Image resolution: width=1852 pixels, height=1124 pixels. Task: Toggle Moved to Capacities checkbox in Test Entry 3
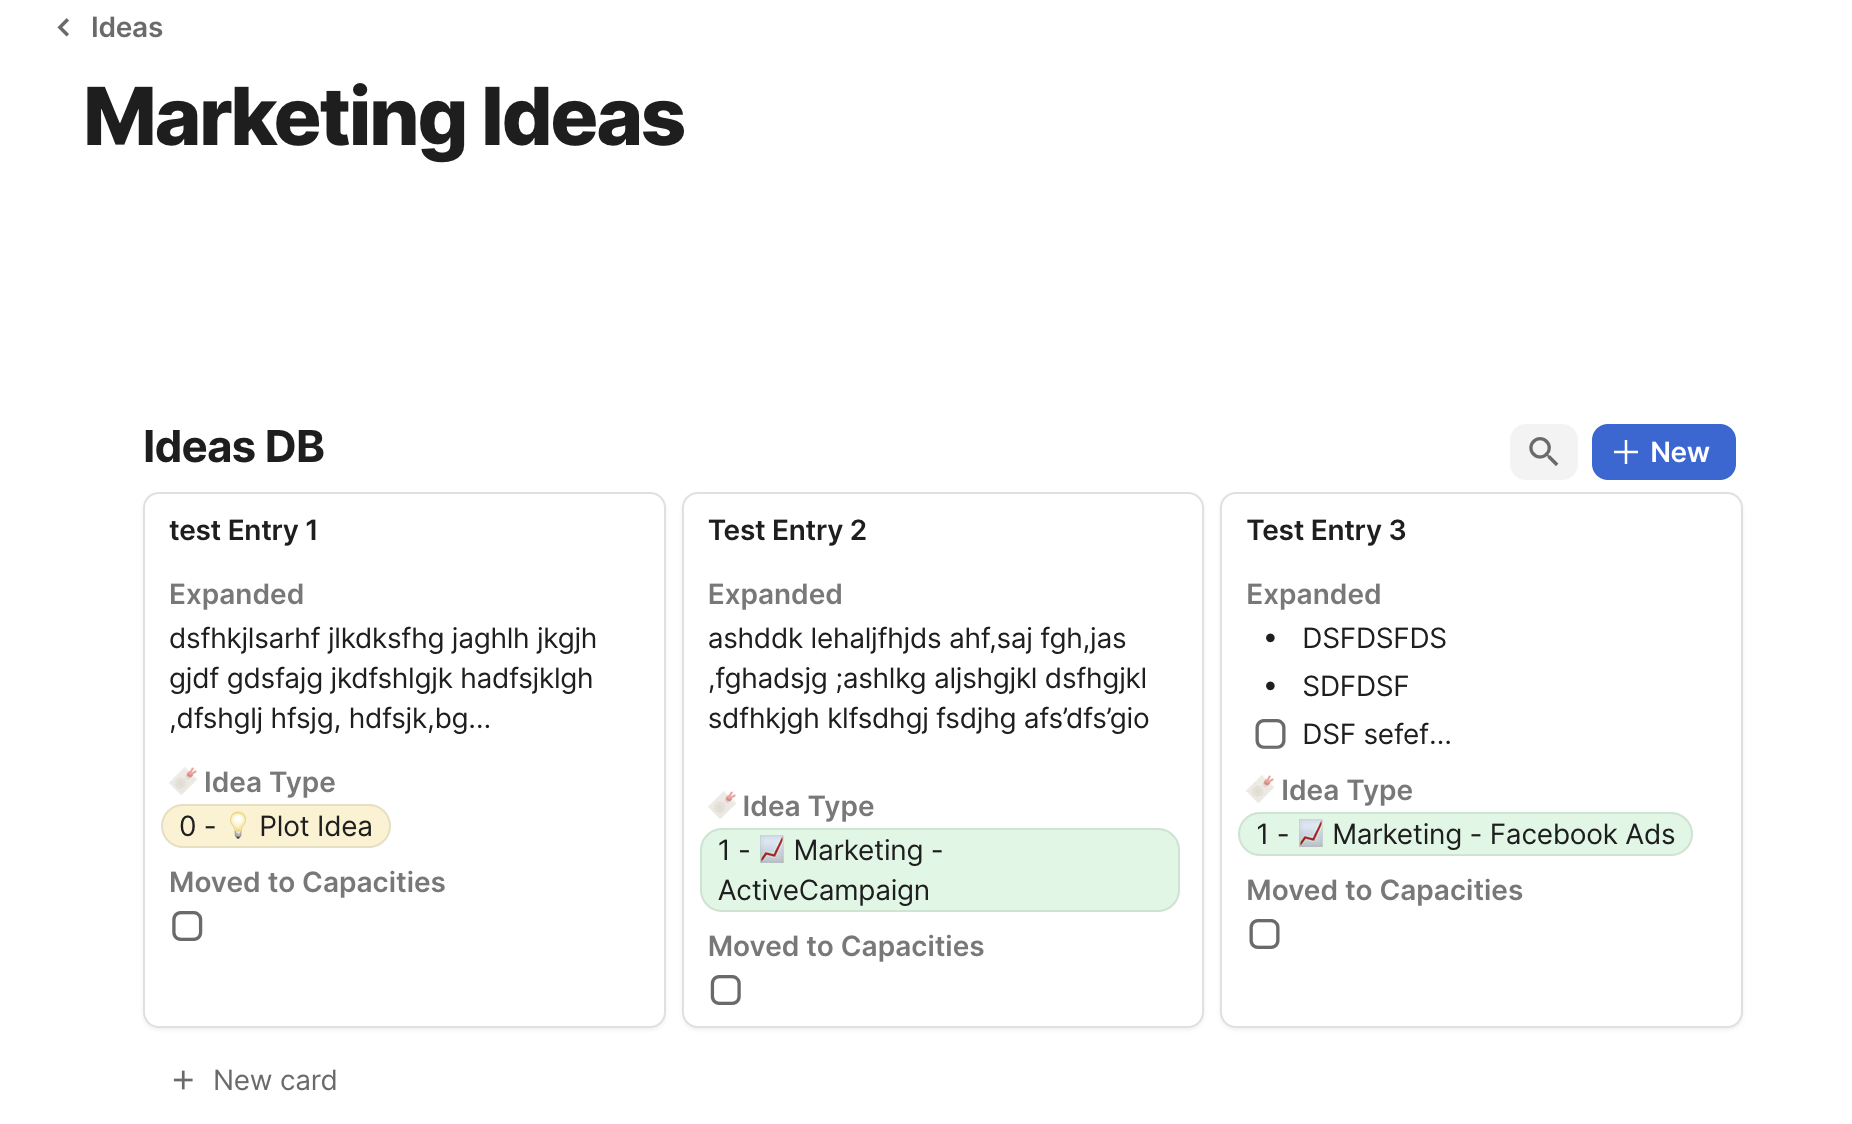pyautogui.click(x=1264, y=934)
